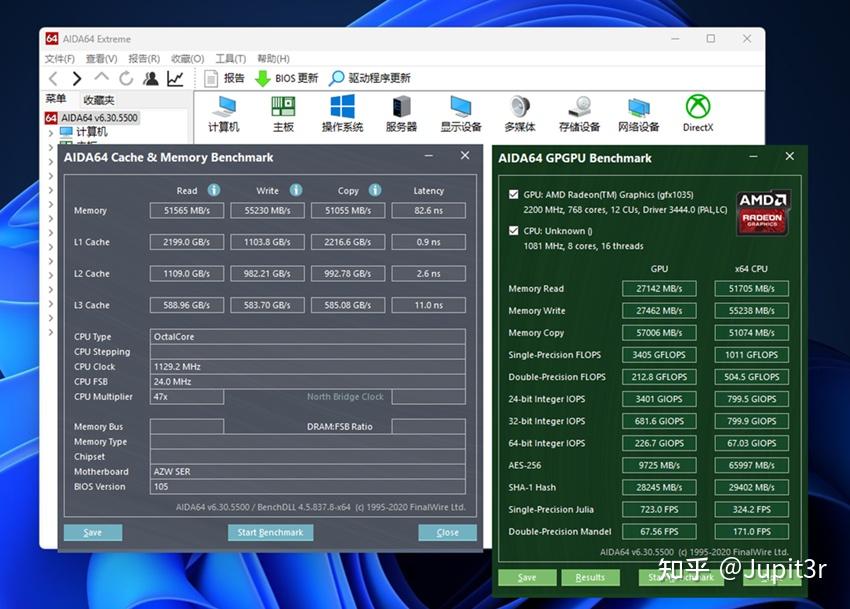Open the 主板 motherboard category icon
850x609 pixels.
tap(283, 114)
